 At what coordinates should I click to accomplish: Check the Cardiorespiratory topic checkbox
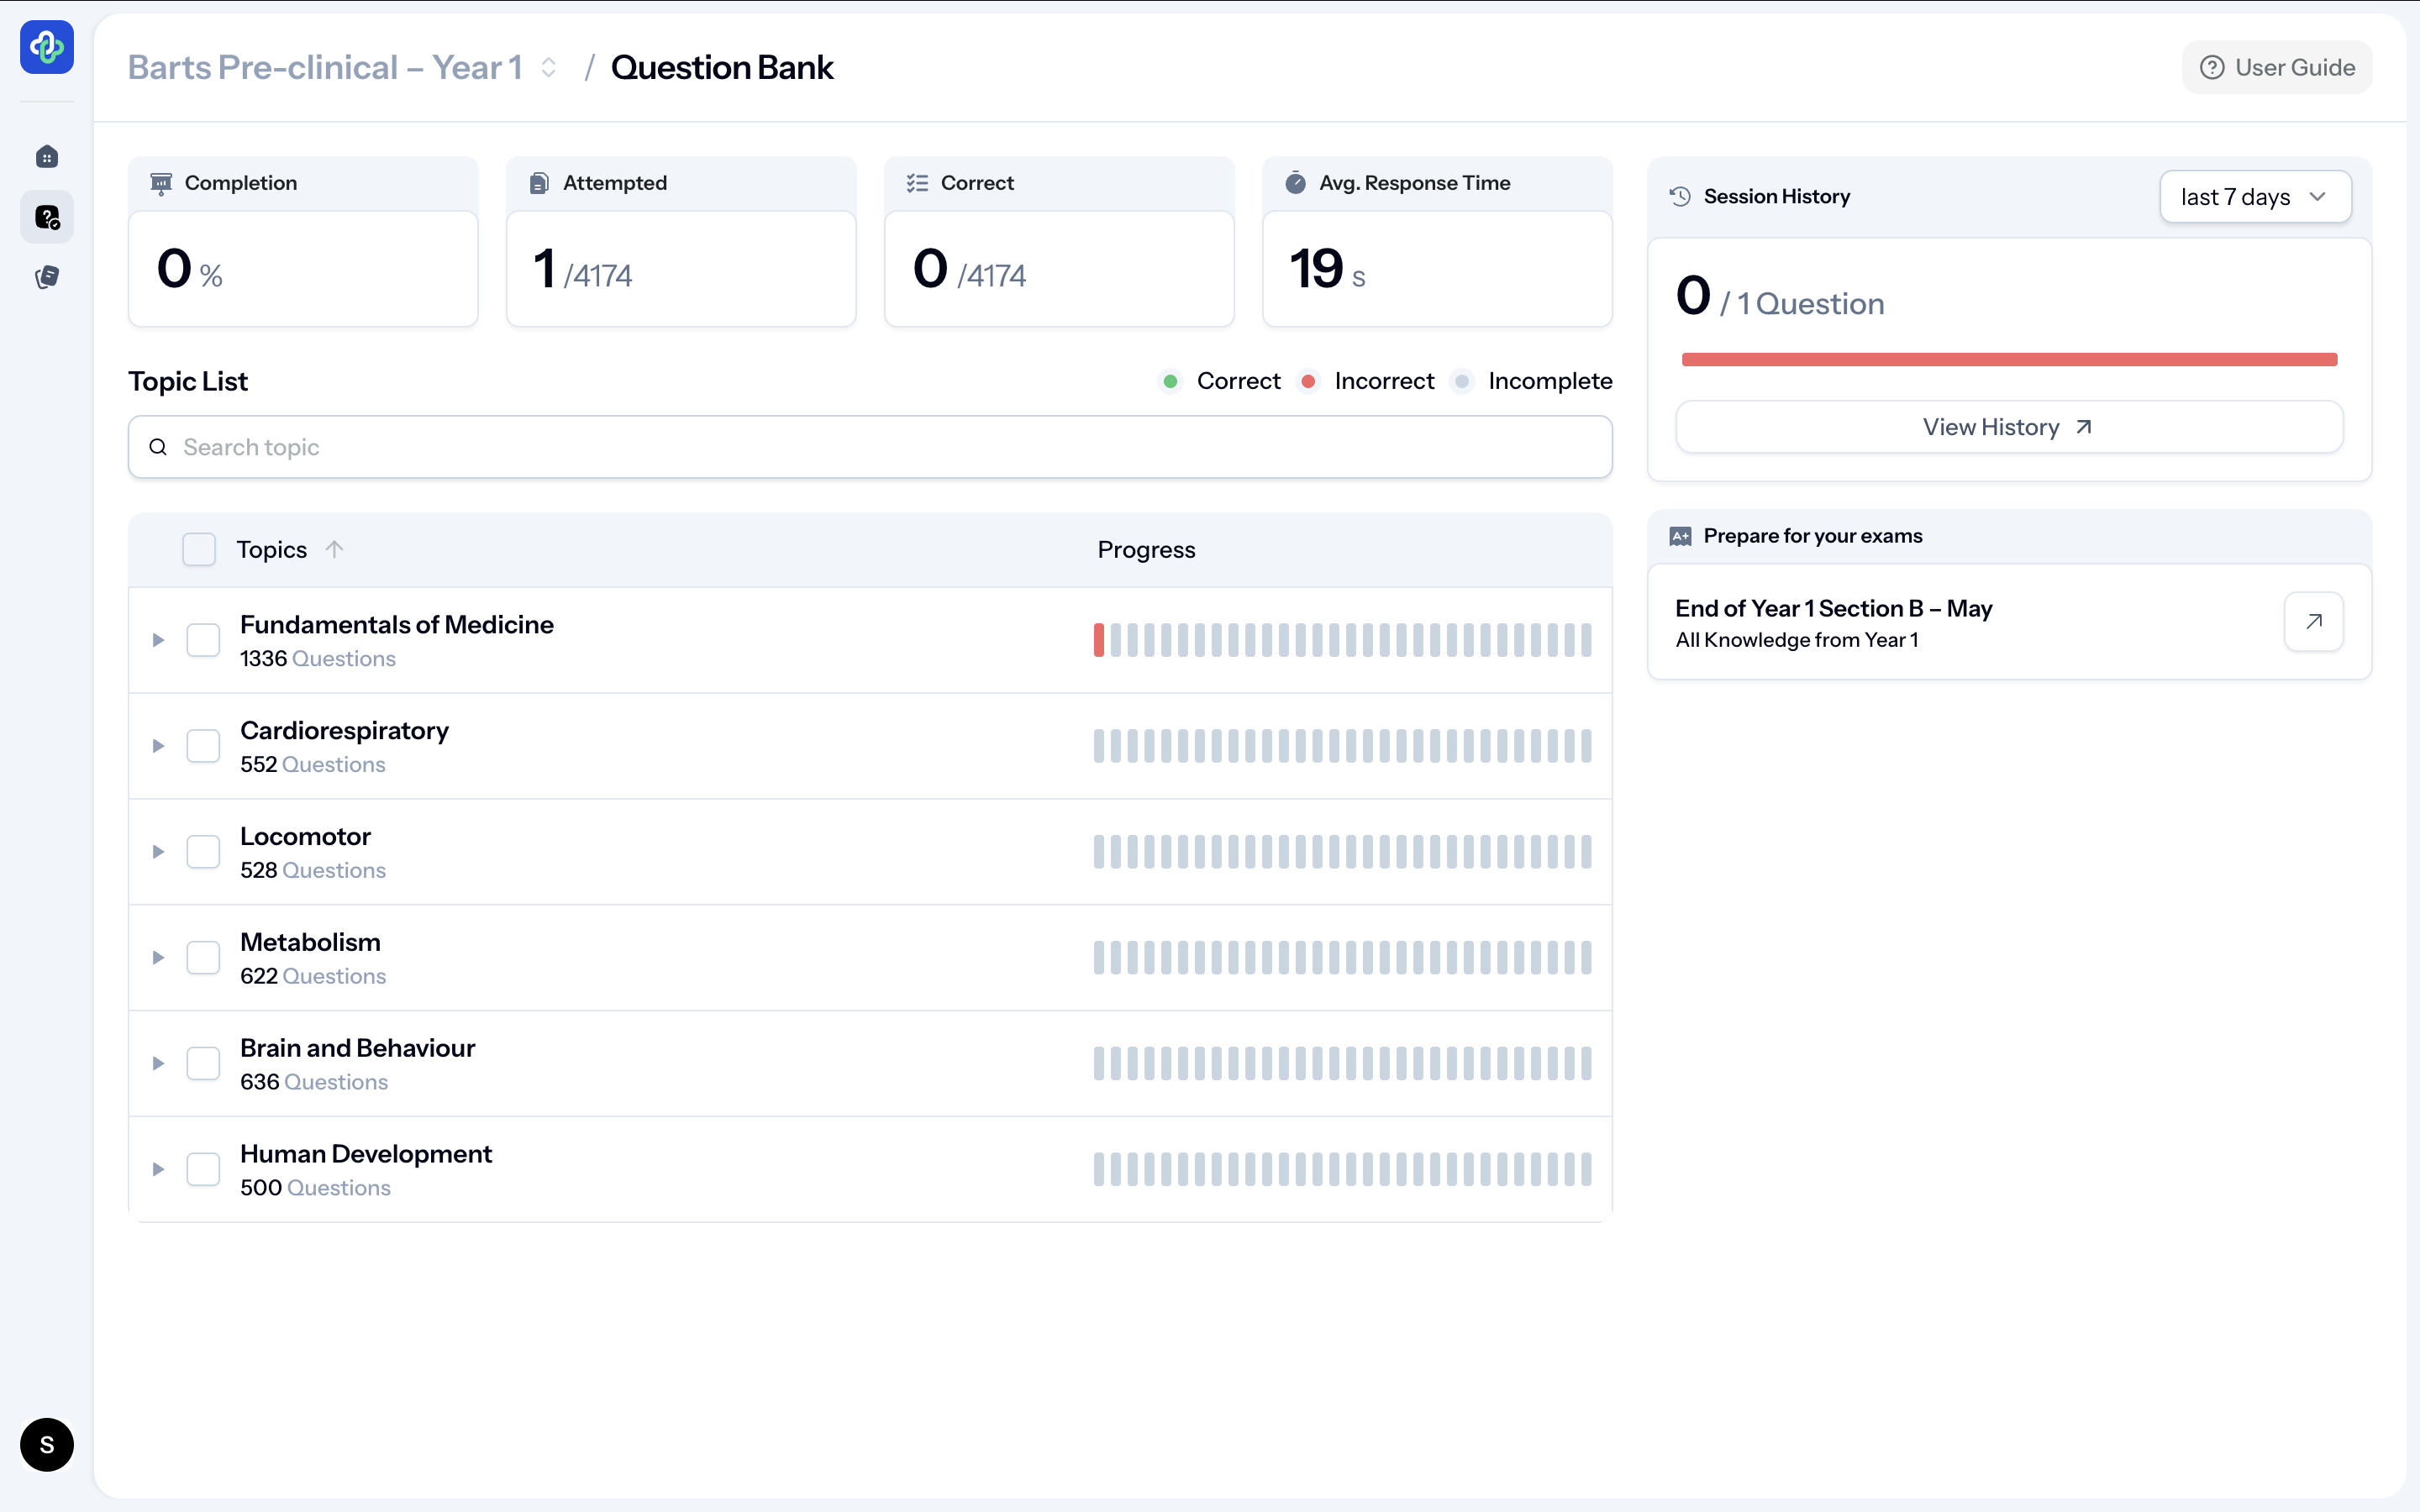pyautogui.click(x=203, y=746)
